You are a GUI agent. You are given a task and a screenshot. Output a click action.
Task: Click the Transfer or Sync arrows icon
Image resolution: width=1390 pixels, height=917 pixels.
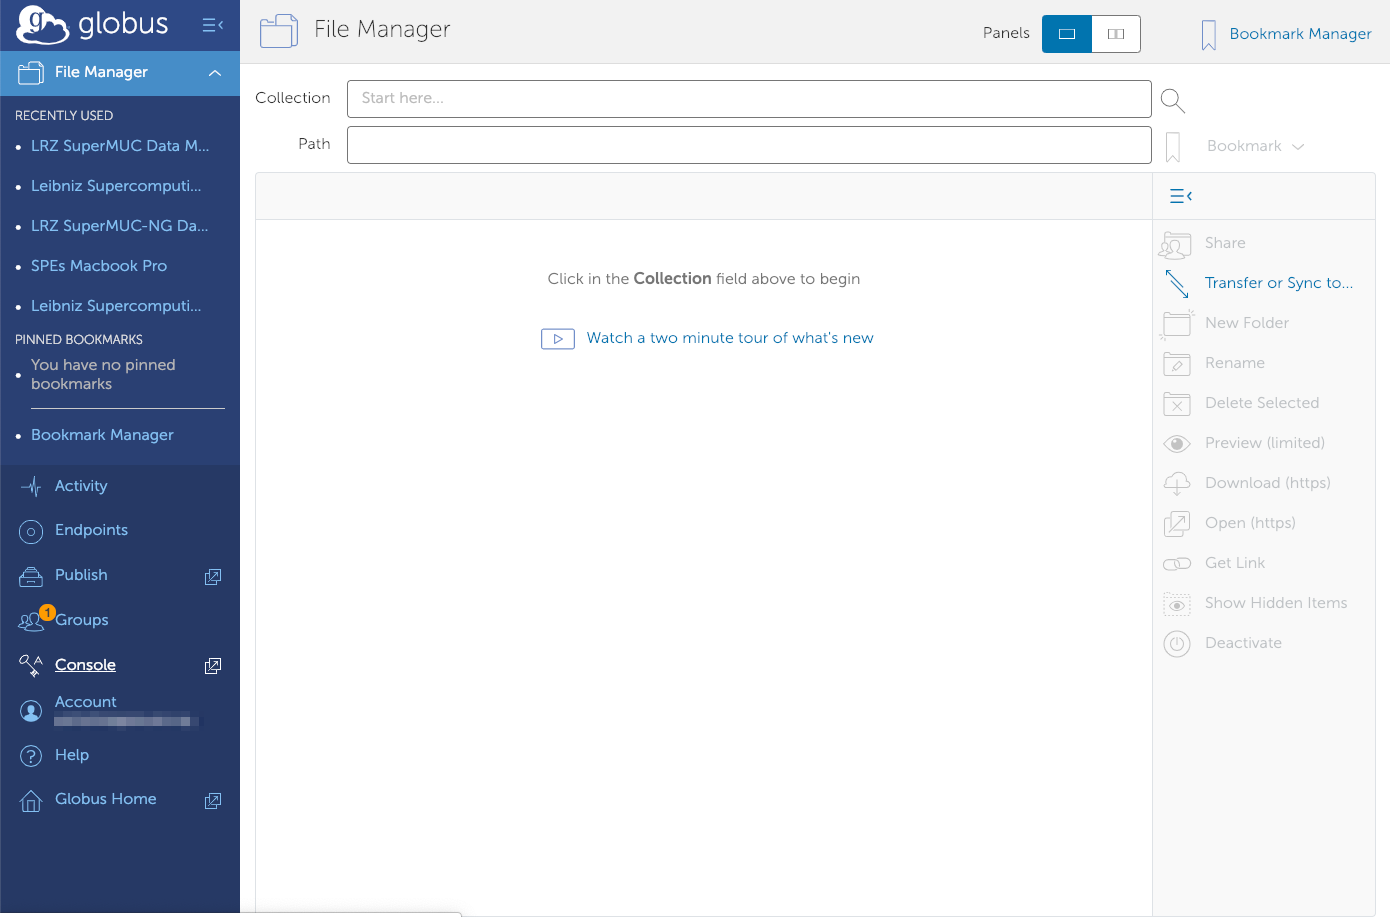pos(1177,284)
